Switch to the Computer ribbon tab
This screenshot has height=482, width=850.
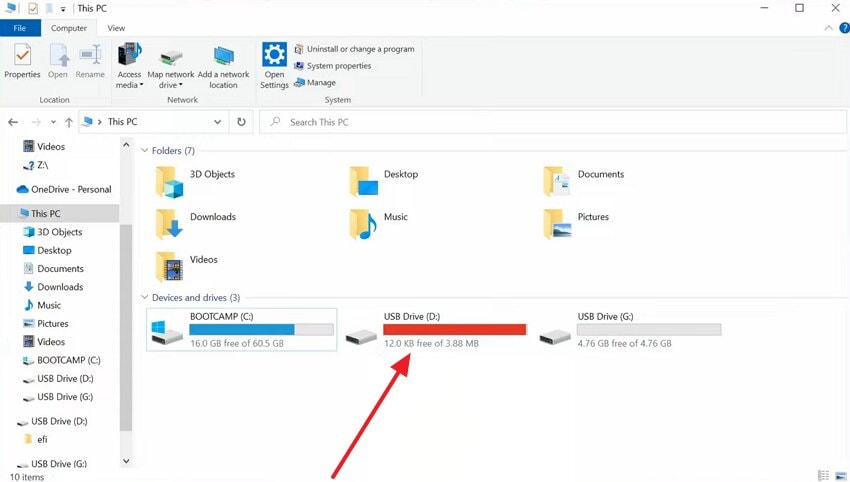pos(69,28)
